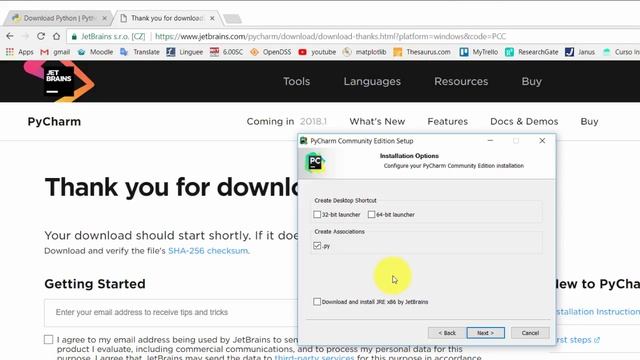Open the Apps bookmark grid icon

point(10,52)
